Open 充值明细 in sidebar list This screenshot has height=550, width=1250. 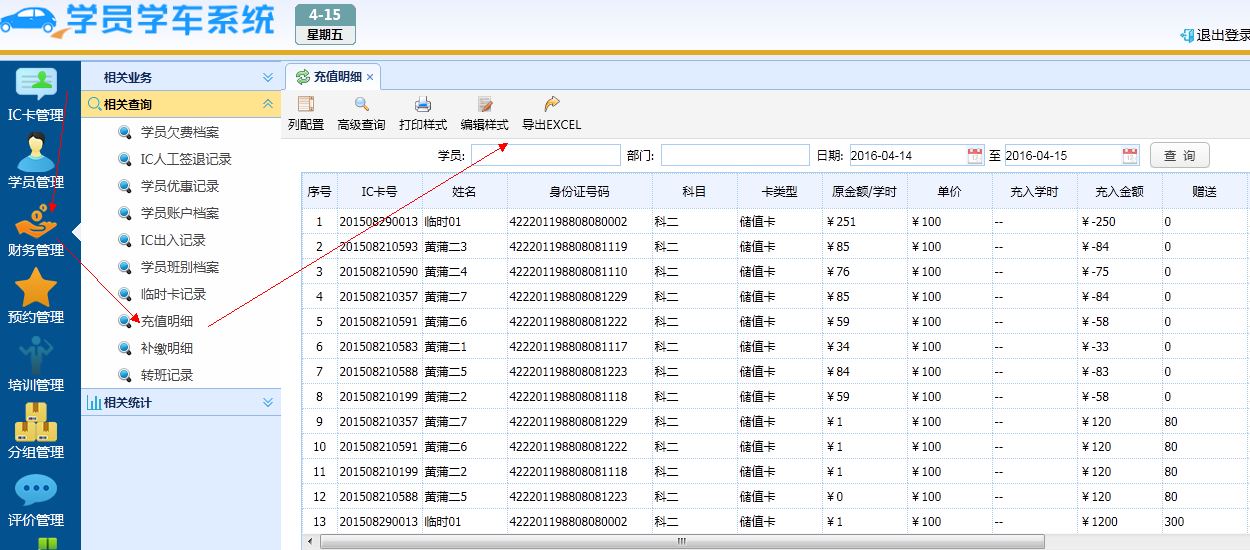(167, 321)
